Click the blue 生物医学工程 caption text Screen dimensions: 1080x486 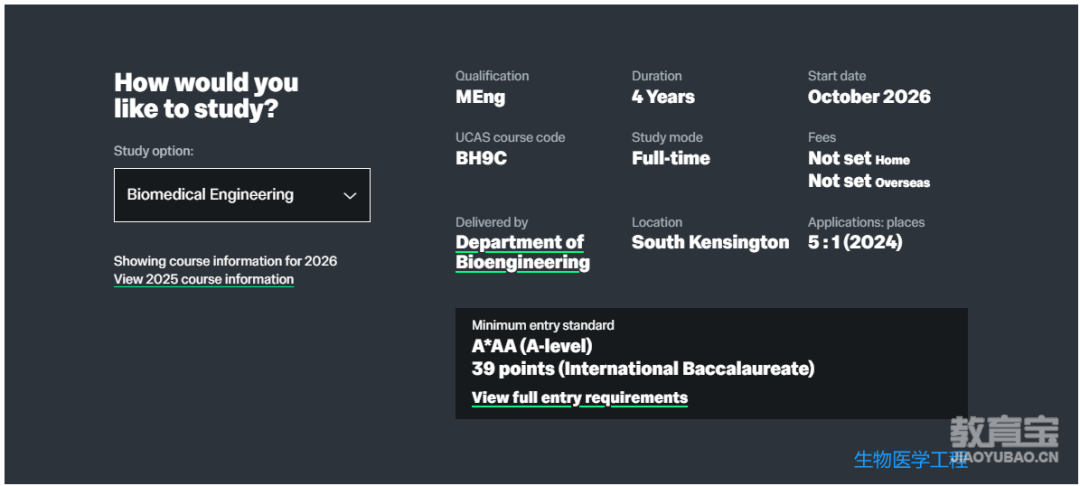tap(911, 460)
